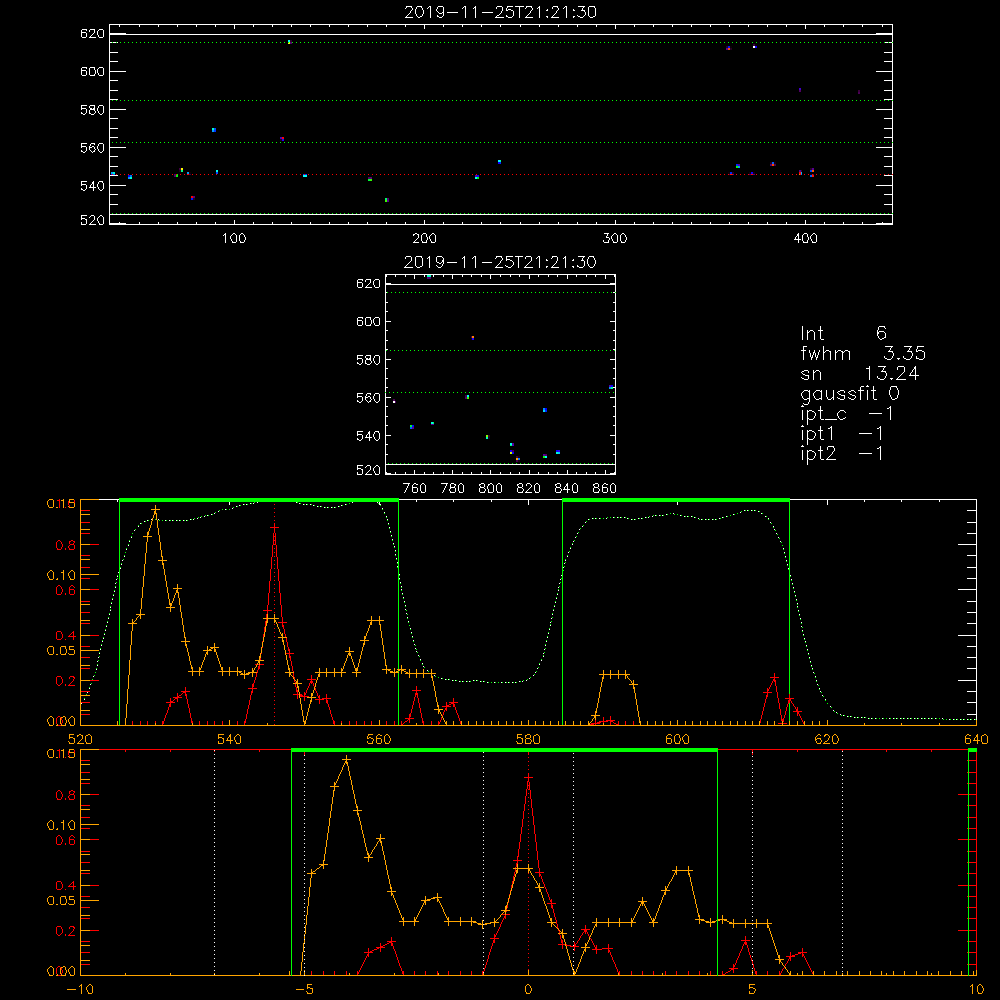This screenshot has height=1000, width=1000.
Task: Click x-axis label -10 on bottom plot
Action: pyautogui.click(x=80, y=989)
